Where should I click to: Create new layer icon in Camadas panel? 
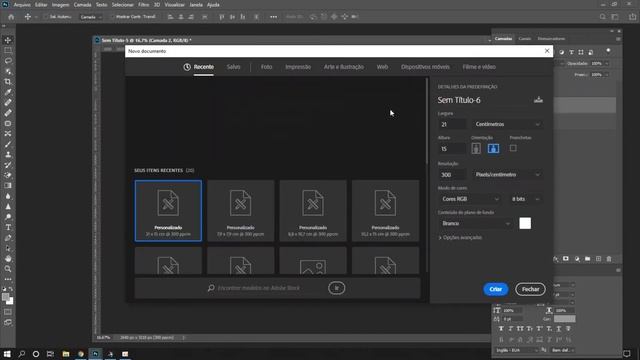click(598, 259)
